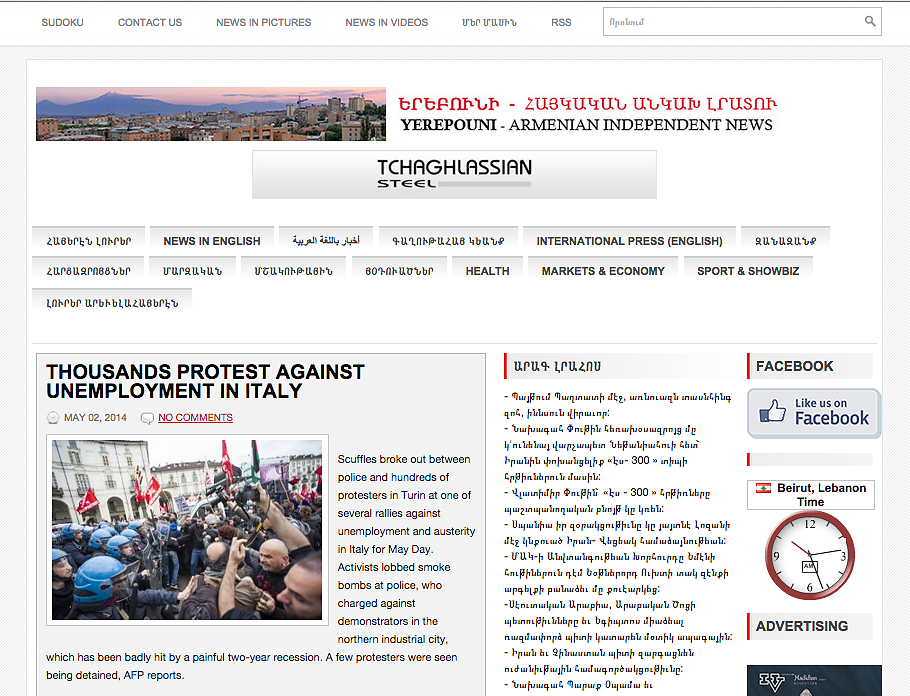The image size is (910, 696).
Task: Select the ԳԱՂՈՒԹԱՀԱՅ ԿԵԱՆՔ tab
Action: 448,241
